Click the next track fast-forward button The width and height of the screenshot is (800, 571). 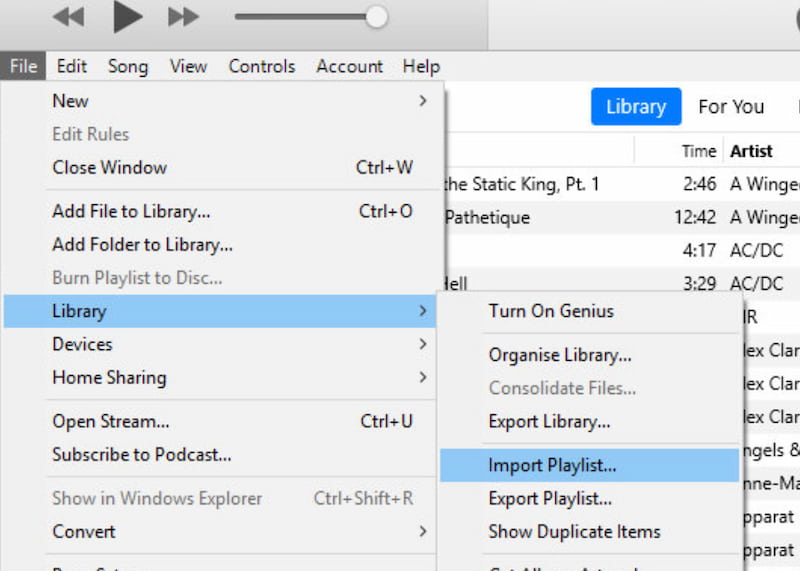point(183,17)
